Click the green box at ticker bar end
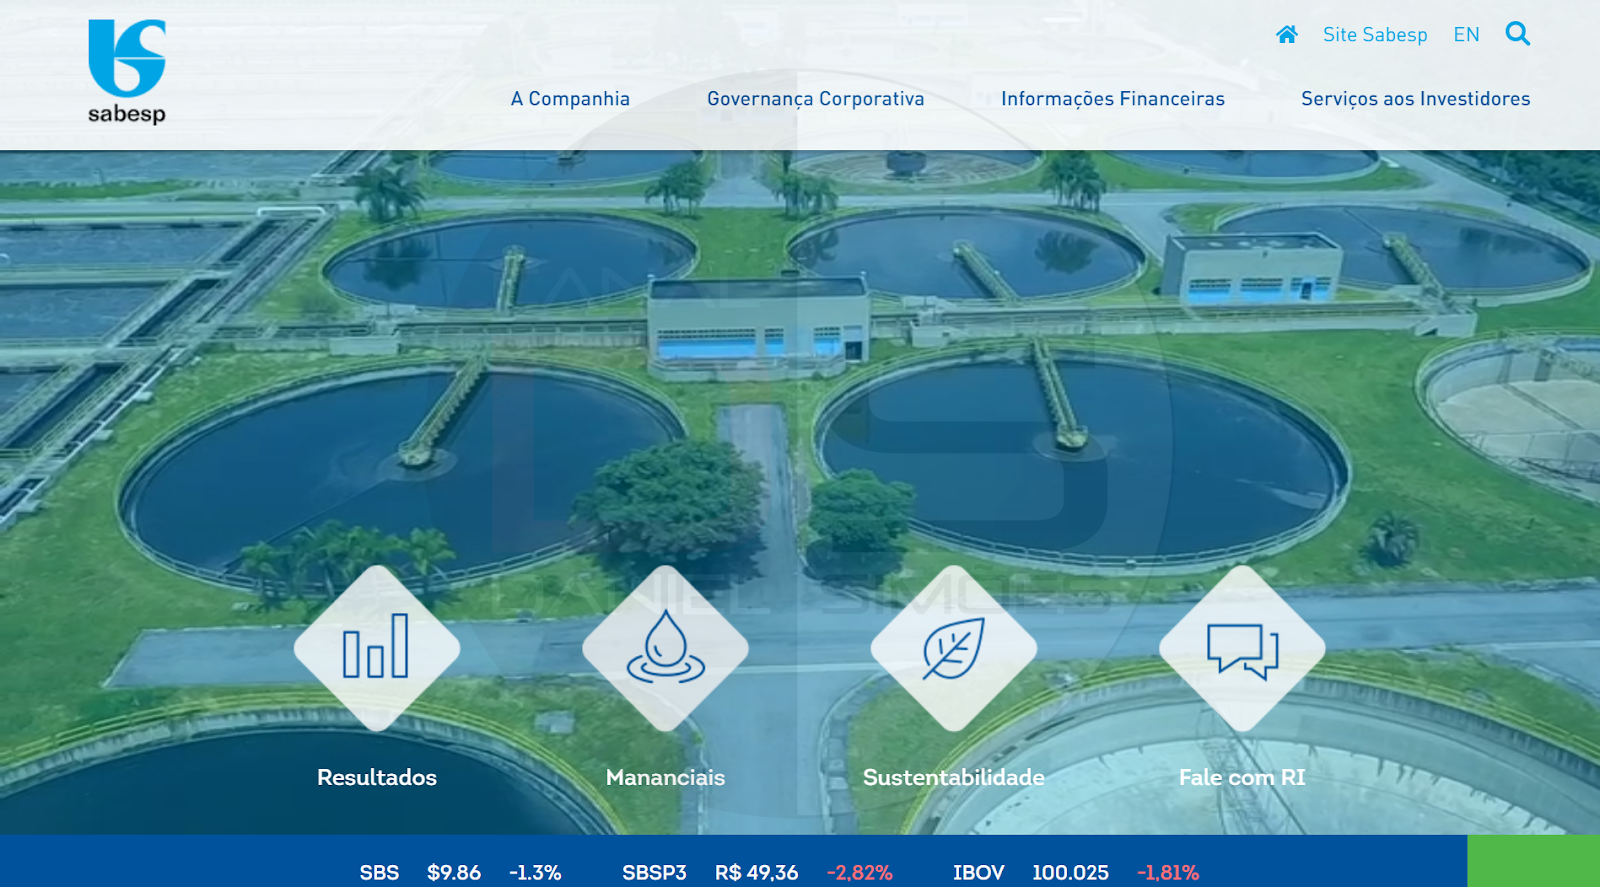Screen dimensions: 1600x887 pos(1533,861)
